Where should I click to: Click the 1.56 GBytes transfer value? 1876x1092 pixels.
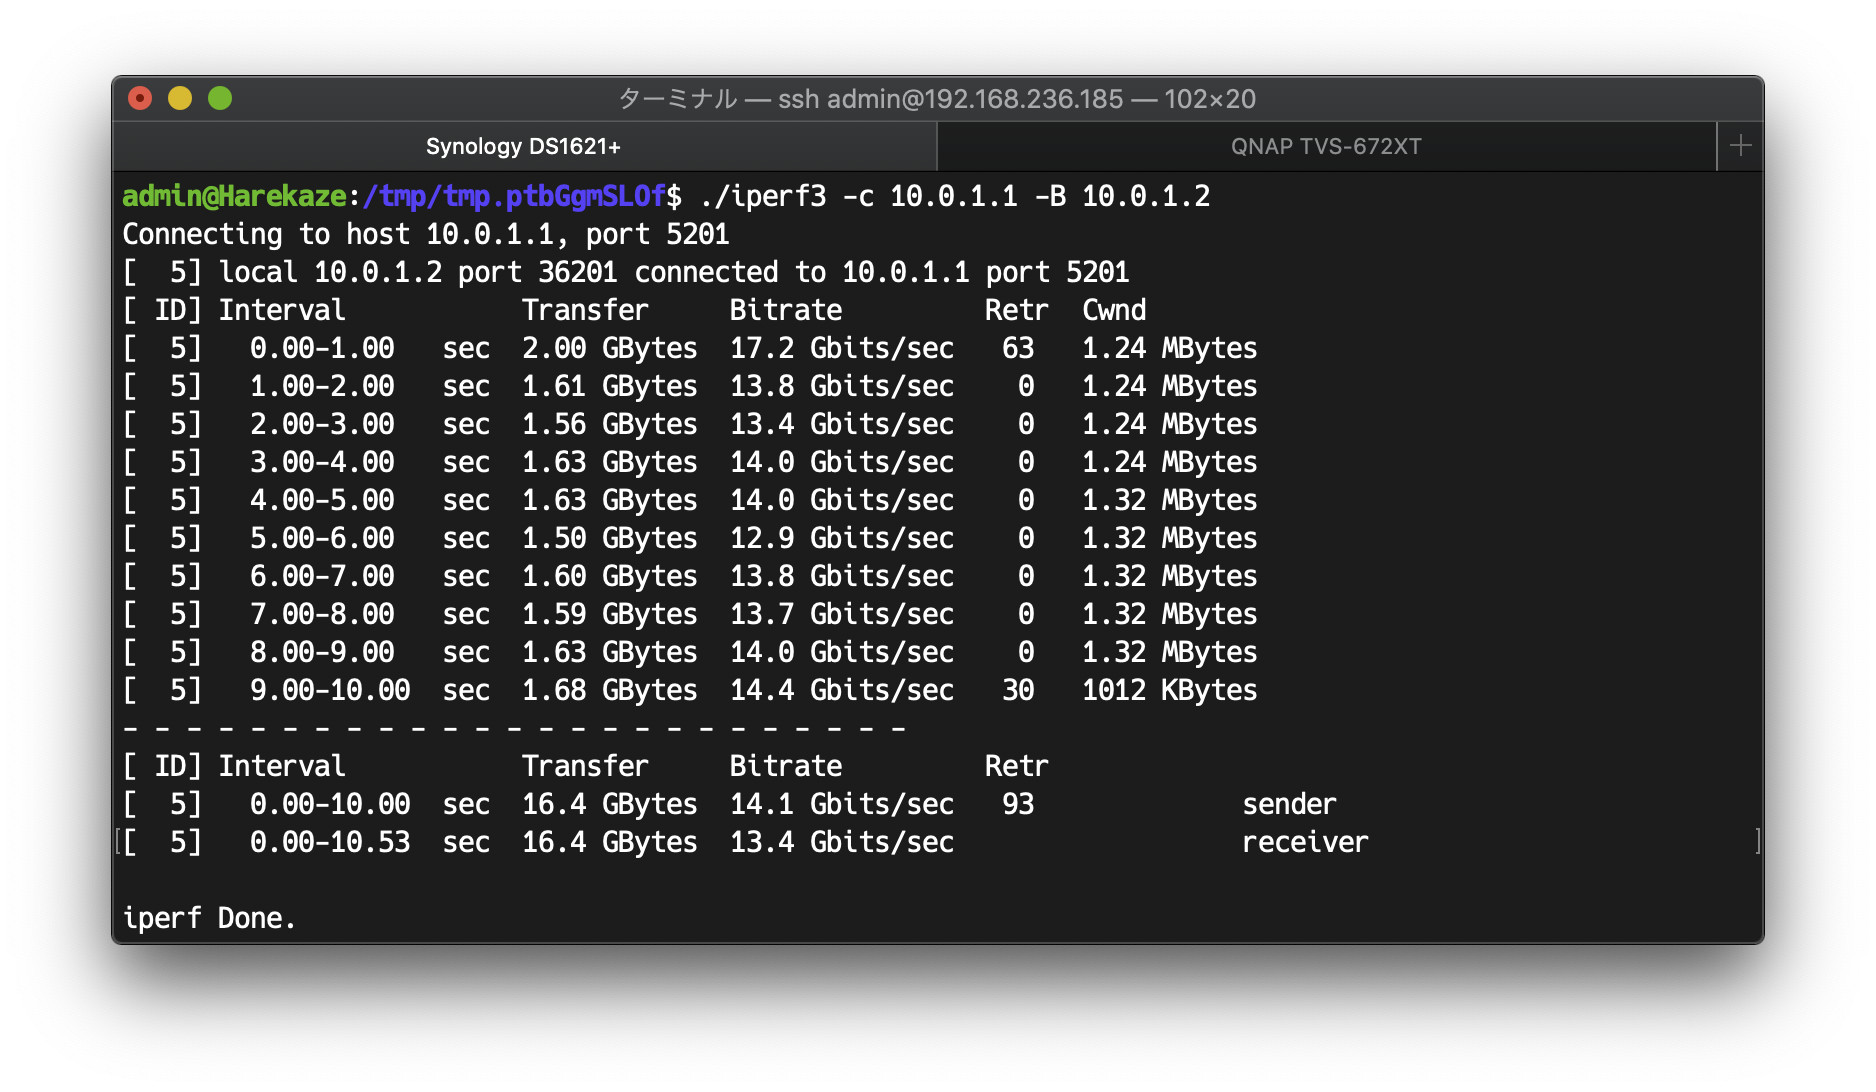pos(609,424)
